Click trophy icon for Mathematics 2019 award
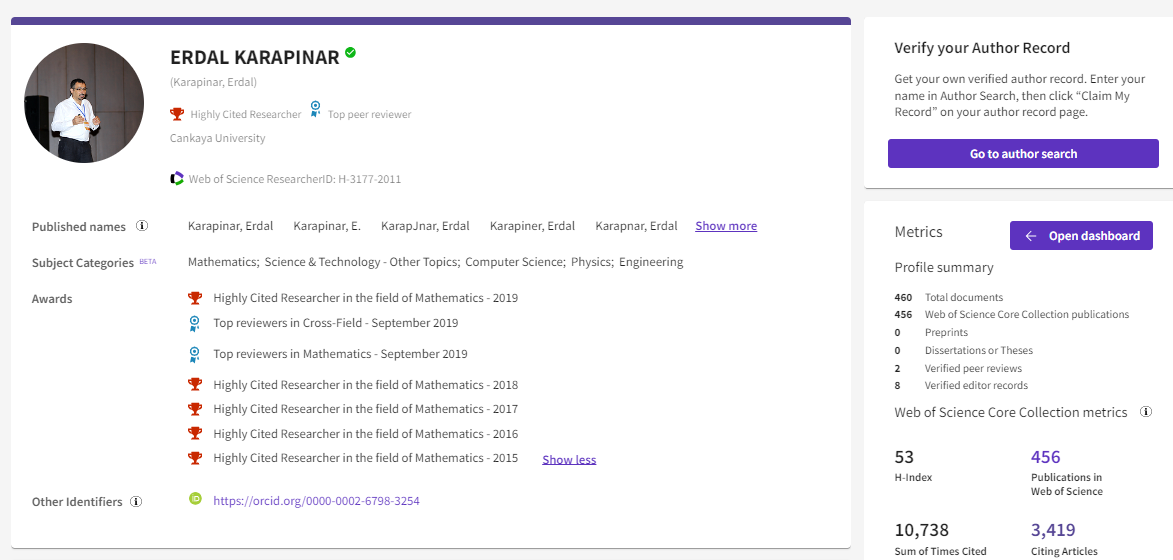 (x=195, y=298)
